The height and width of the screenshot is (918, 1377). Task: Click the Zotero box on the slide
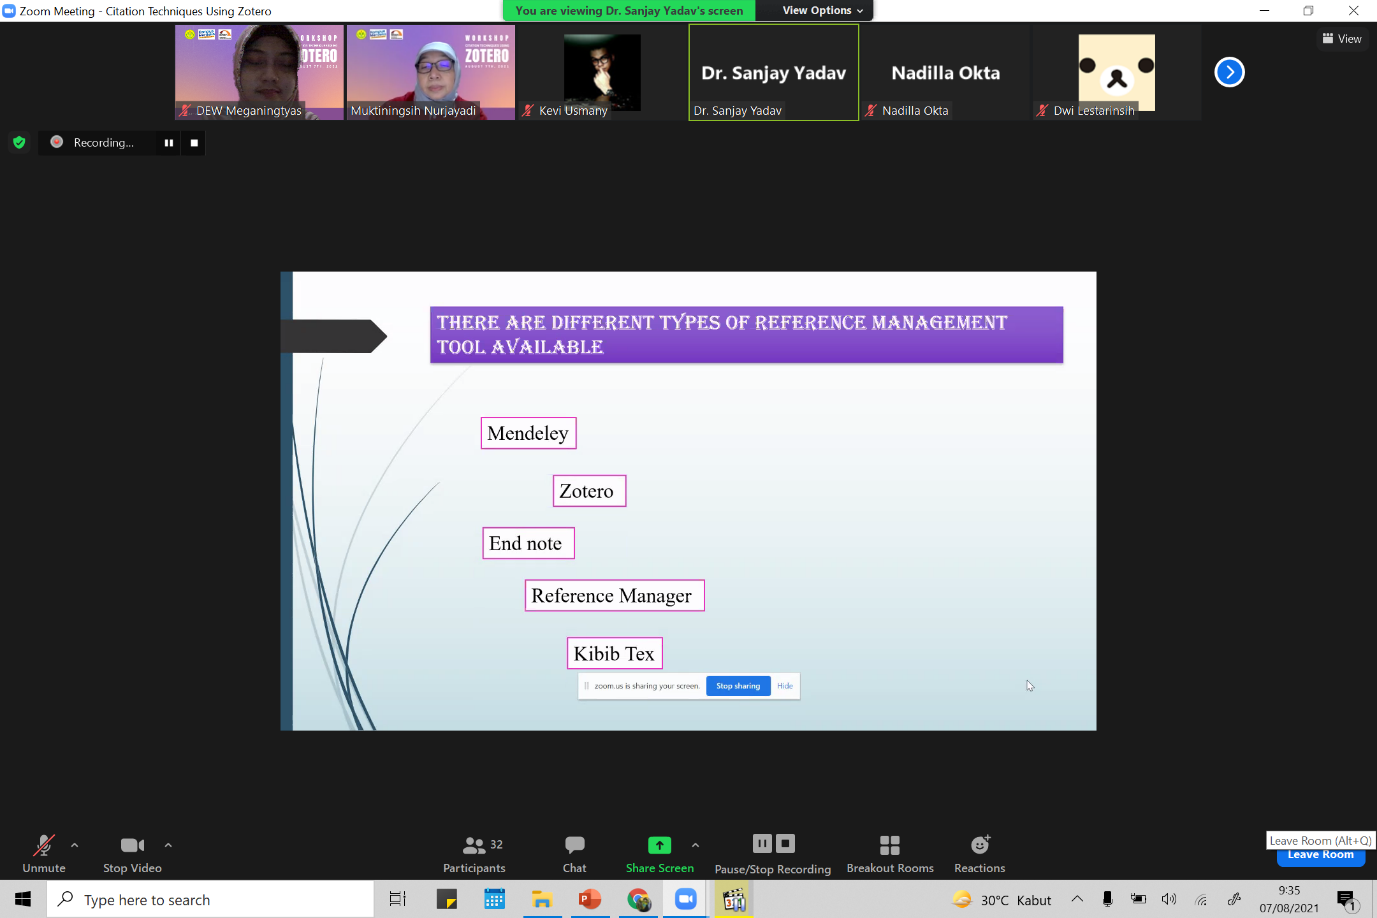pos(589,491)
